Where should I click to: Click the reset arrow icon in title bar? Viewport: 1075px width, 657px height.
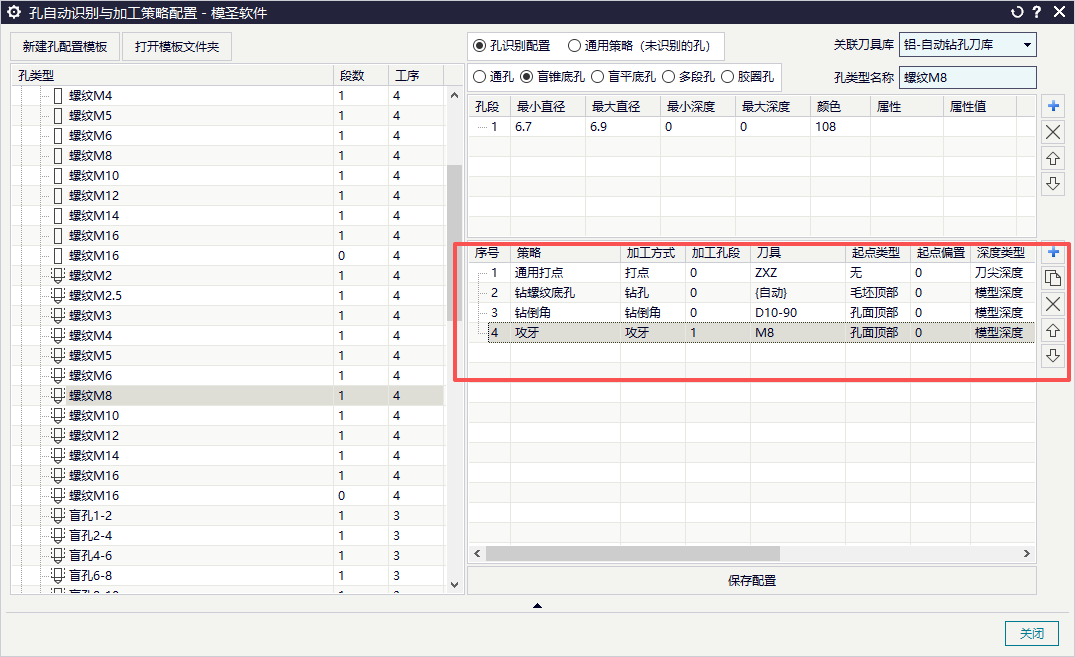pyautogui.click(x=1017, y=12)
